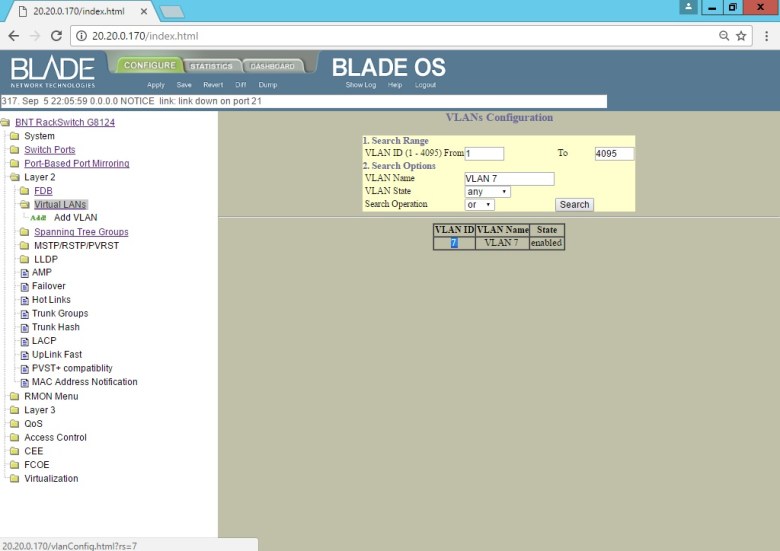The width and height of the screenshot is (780, 551).
Task: Click the CEE folder icon
Action: tap(14, 451)
